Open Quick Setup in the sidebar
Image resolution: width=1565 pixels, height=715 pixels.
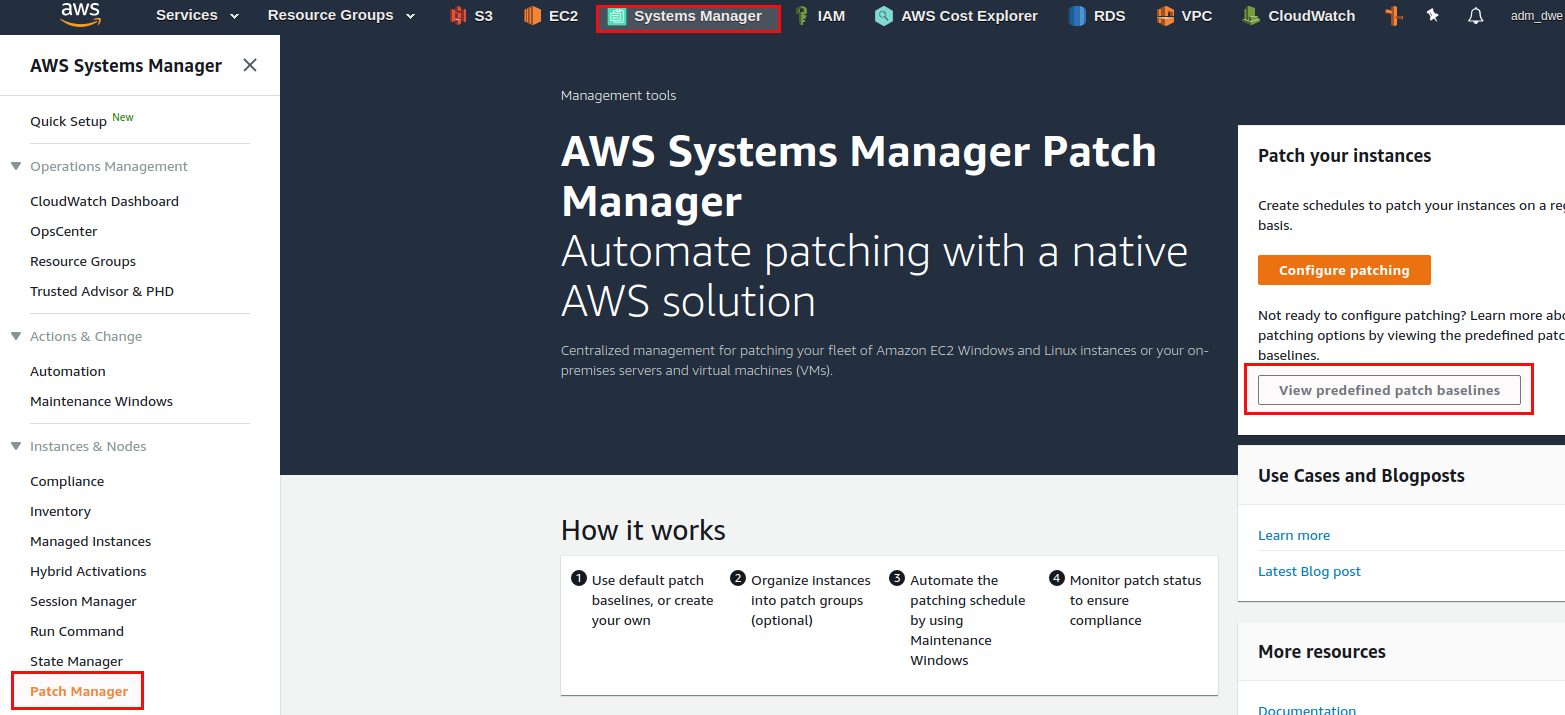[68, 121]
